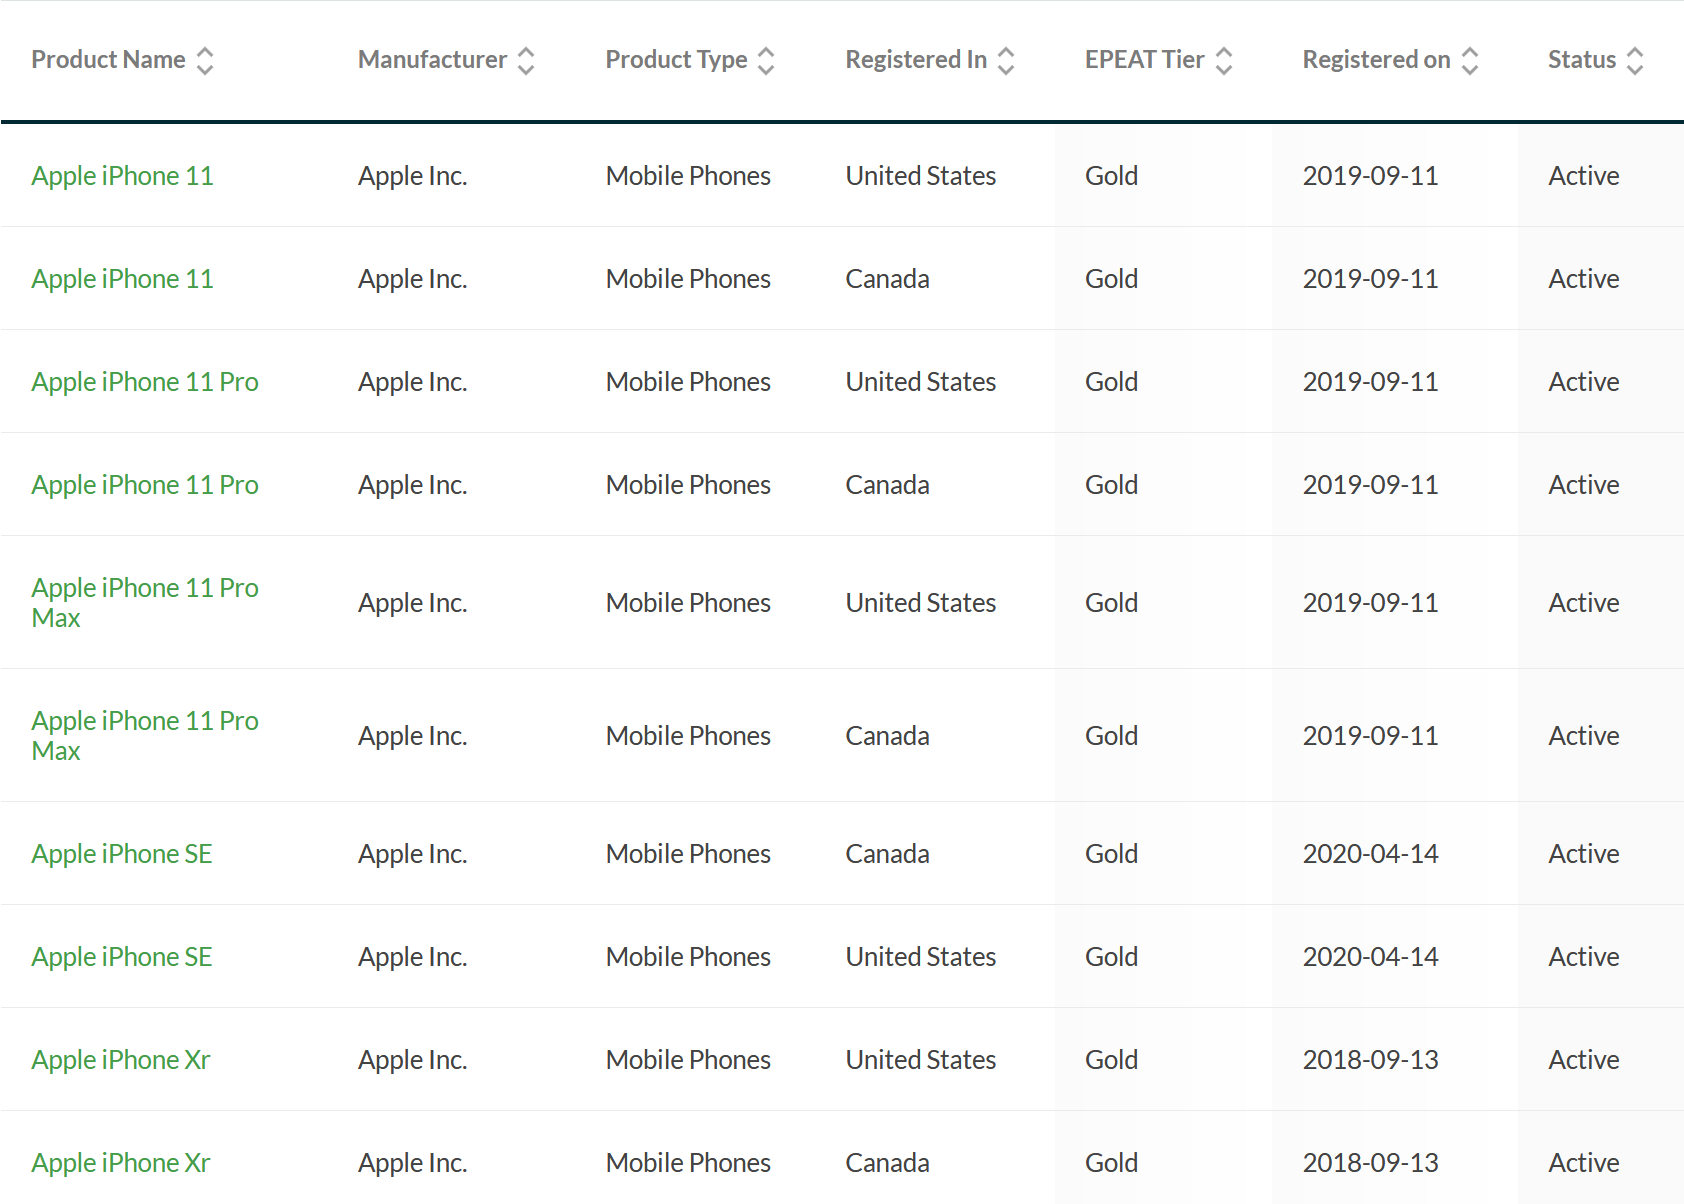Screen dimensions: 1684x1204
Task: Select date 2018-09-13 in iPhone Xr United States row
Action: pyautogui.click(x=1370, y=1060)
